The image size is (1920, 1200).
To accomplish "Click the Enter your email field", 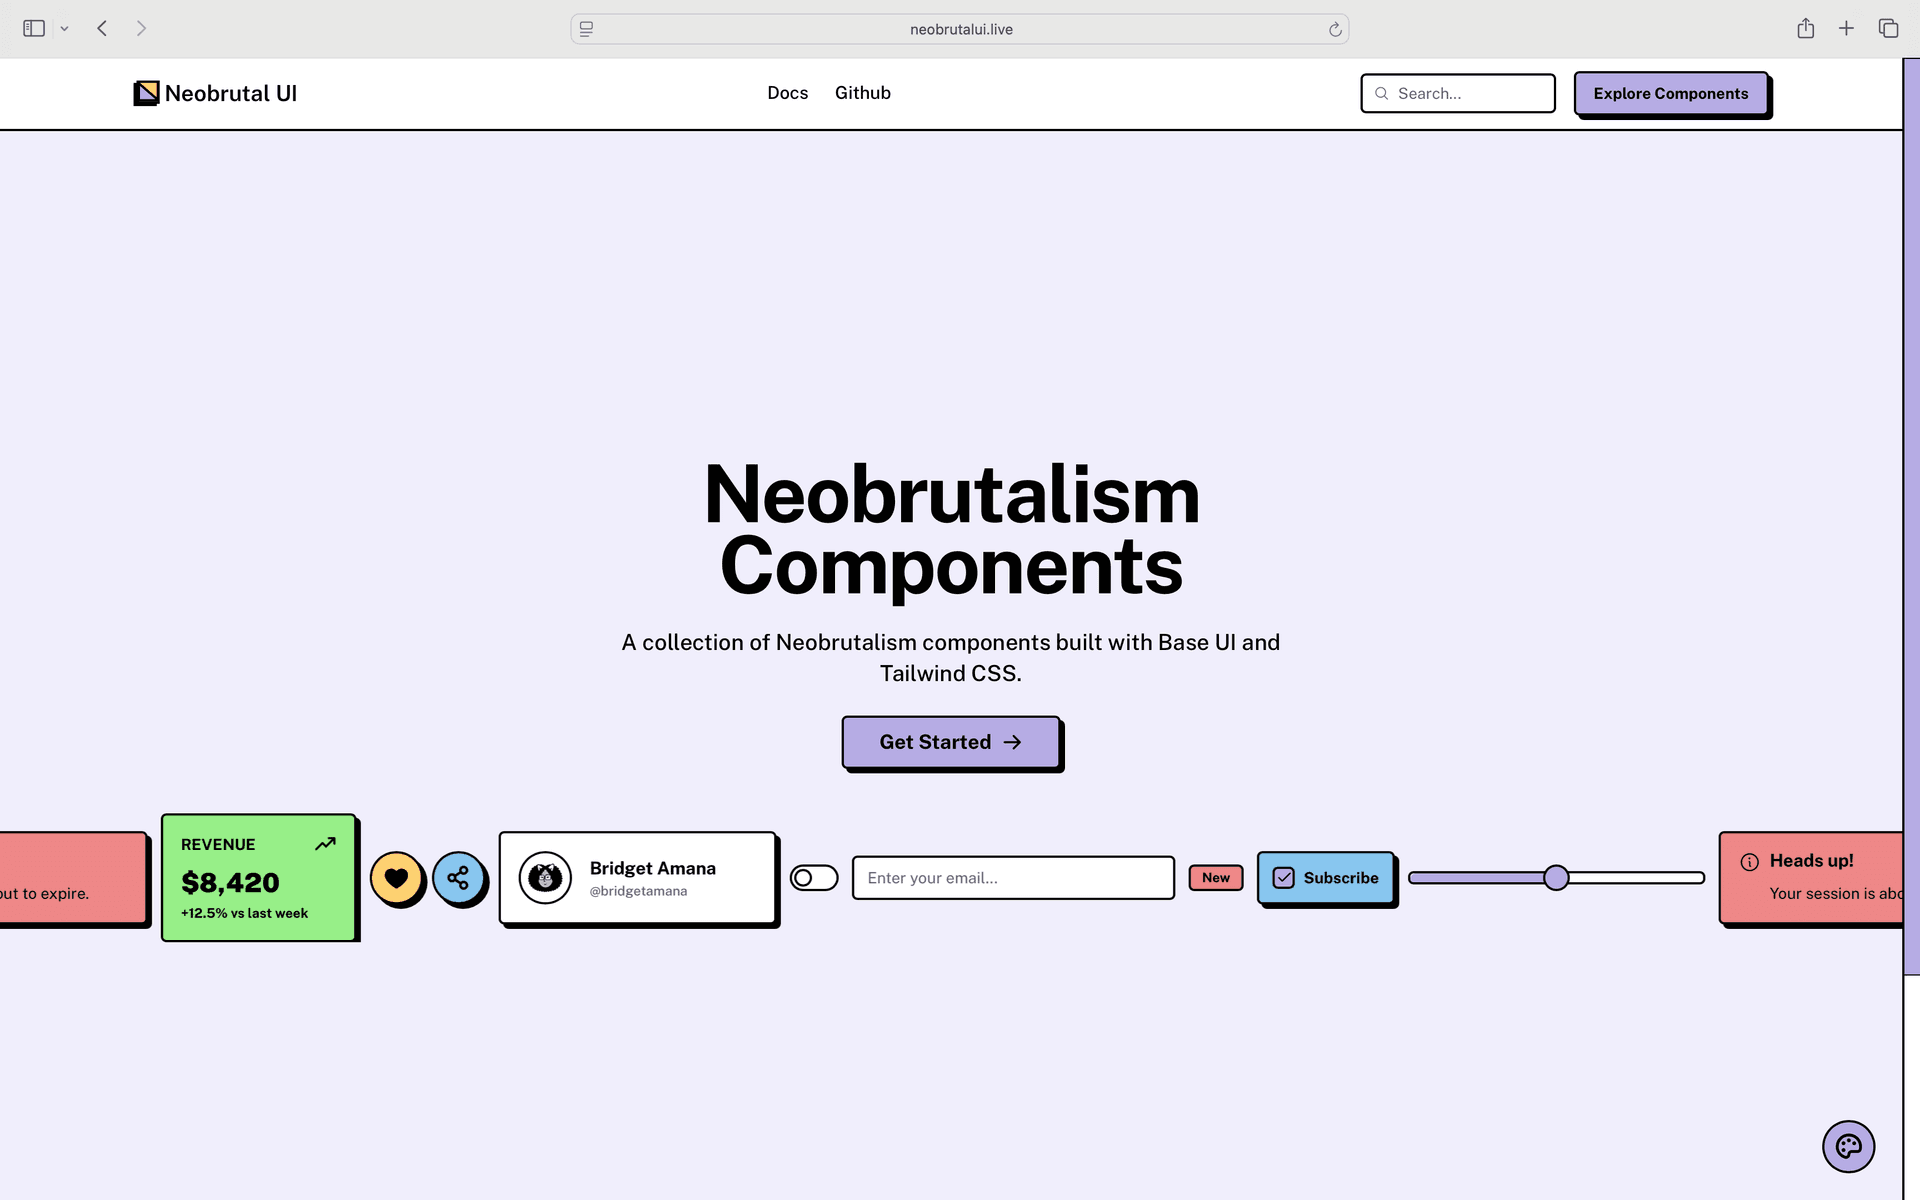I will (x=1012, y=878).
